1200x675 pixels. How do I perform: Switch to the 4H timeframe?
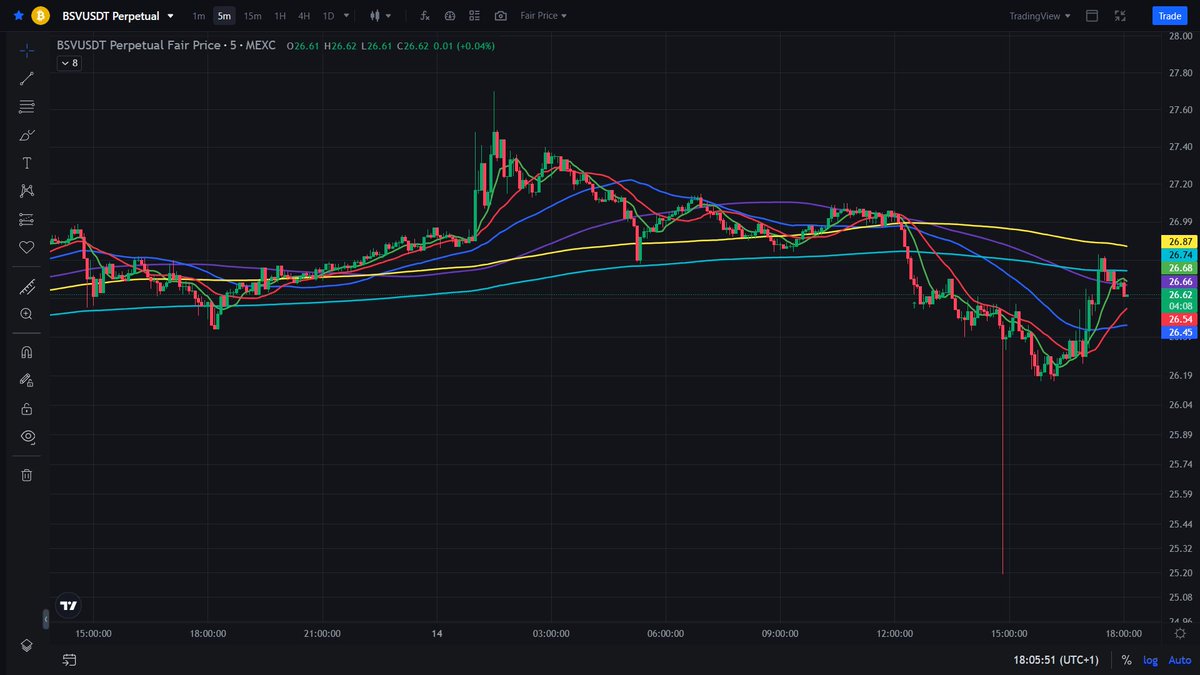(304, 16)
